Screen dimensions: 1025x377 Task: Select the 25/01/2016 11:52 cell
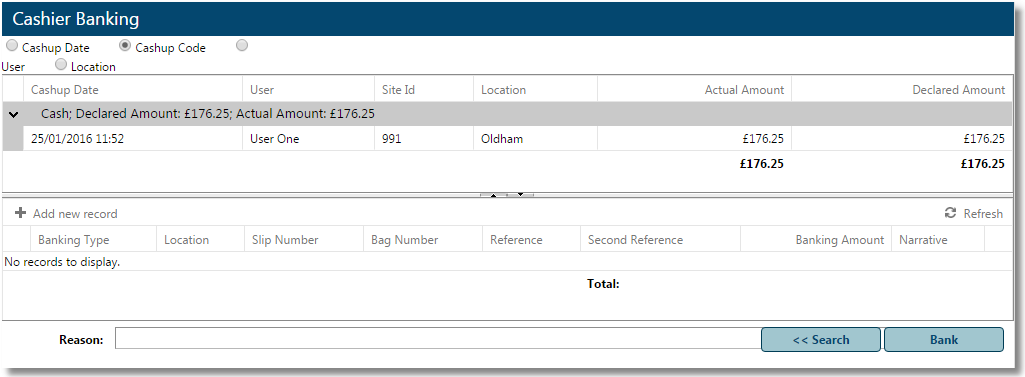(x=133, y=139)
